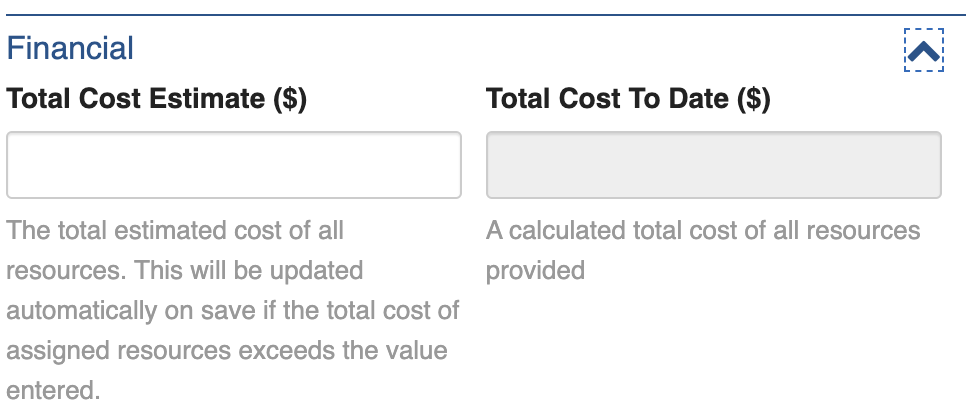Click the "Total Cost Estimate ($)" label
Viewport: 972px width, 418px height.
tap(156, 100)
